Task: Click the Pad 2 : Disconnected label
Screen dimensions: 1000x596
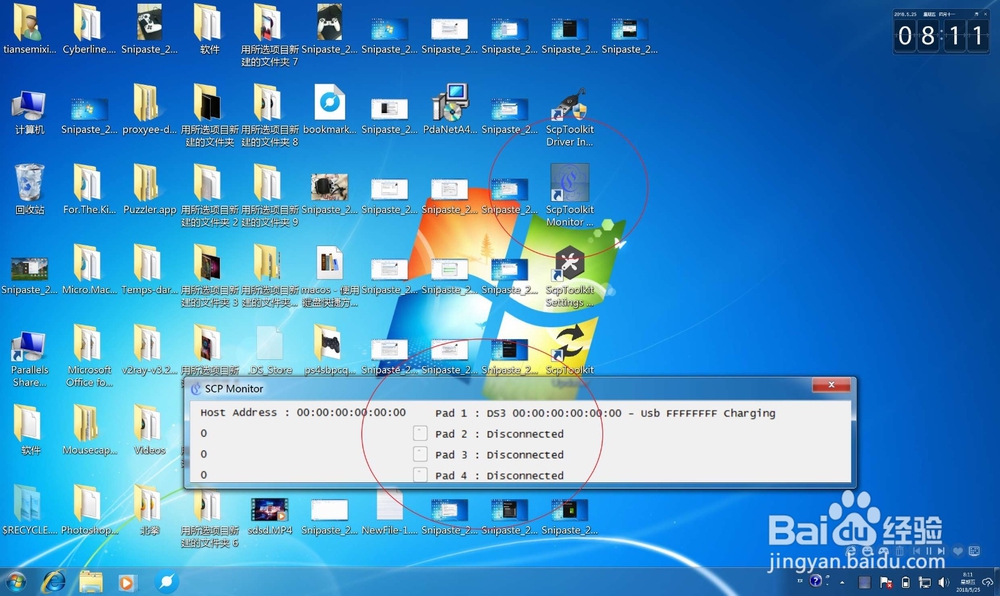Action: point(499,434)
